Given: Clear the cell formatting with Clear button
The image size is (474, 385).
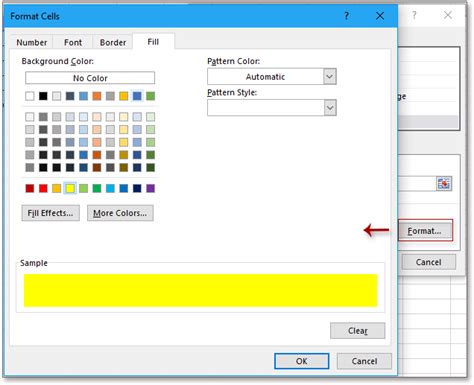Looking at the screenshot, I should pyautogui.click(x=358, y=331).
